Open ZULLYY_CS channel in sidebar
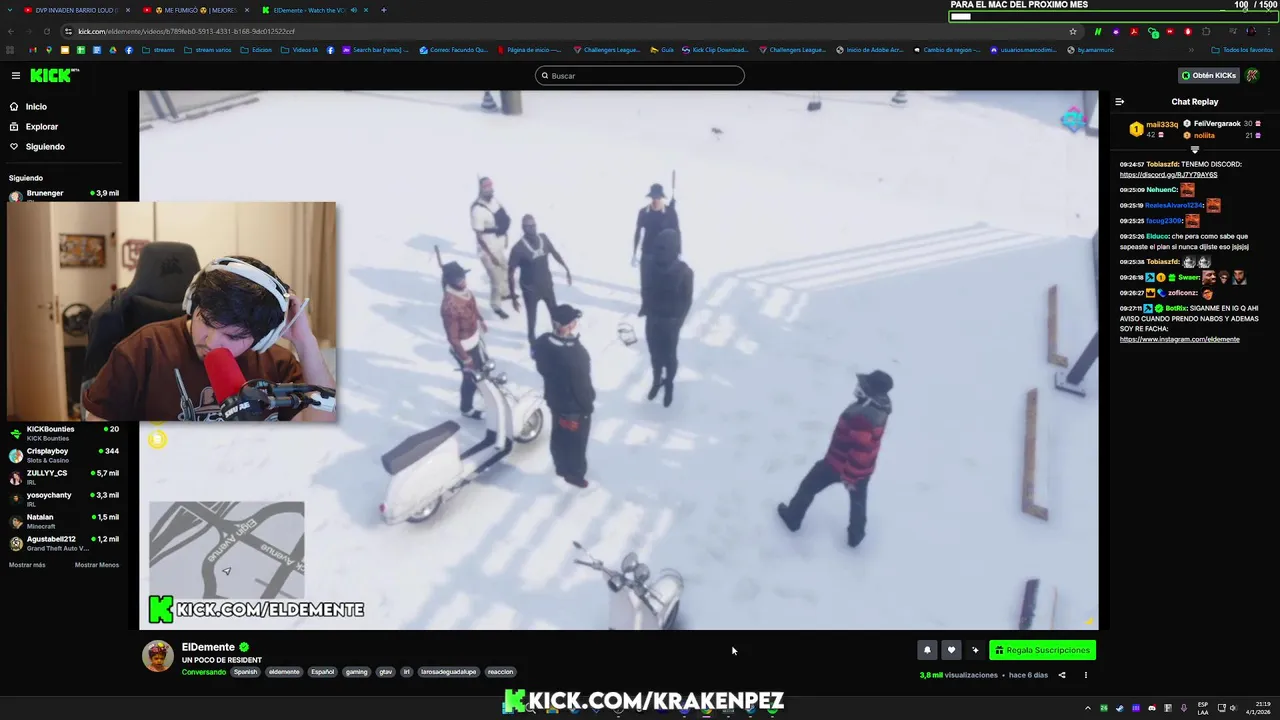The width and height of the screenshot is (1280, 720). coord(64,477)
